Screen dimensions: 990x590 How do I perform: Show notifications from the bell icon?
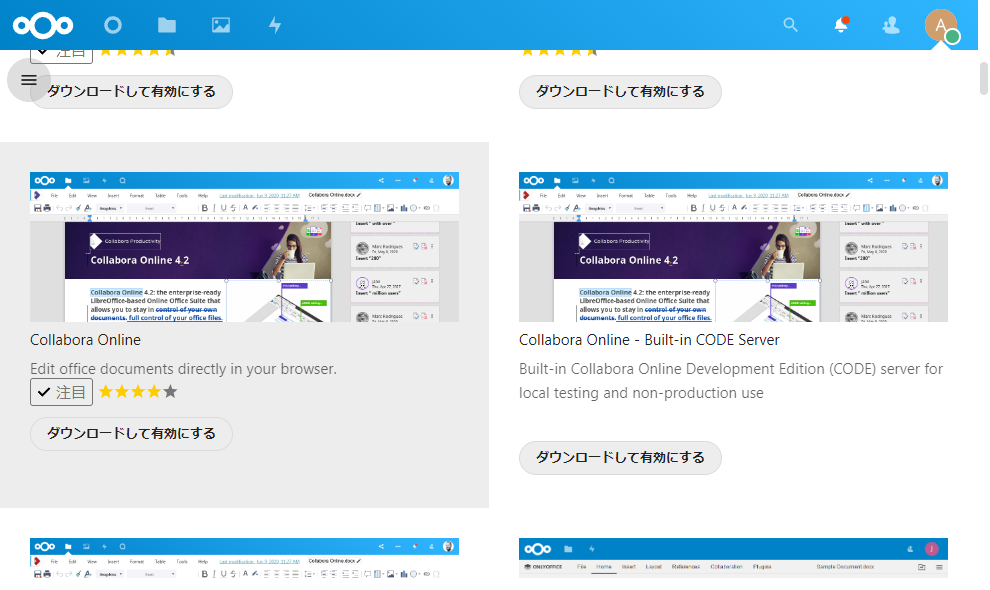coord(841,25)
